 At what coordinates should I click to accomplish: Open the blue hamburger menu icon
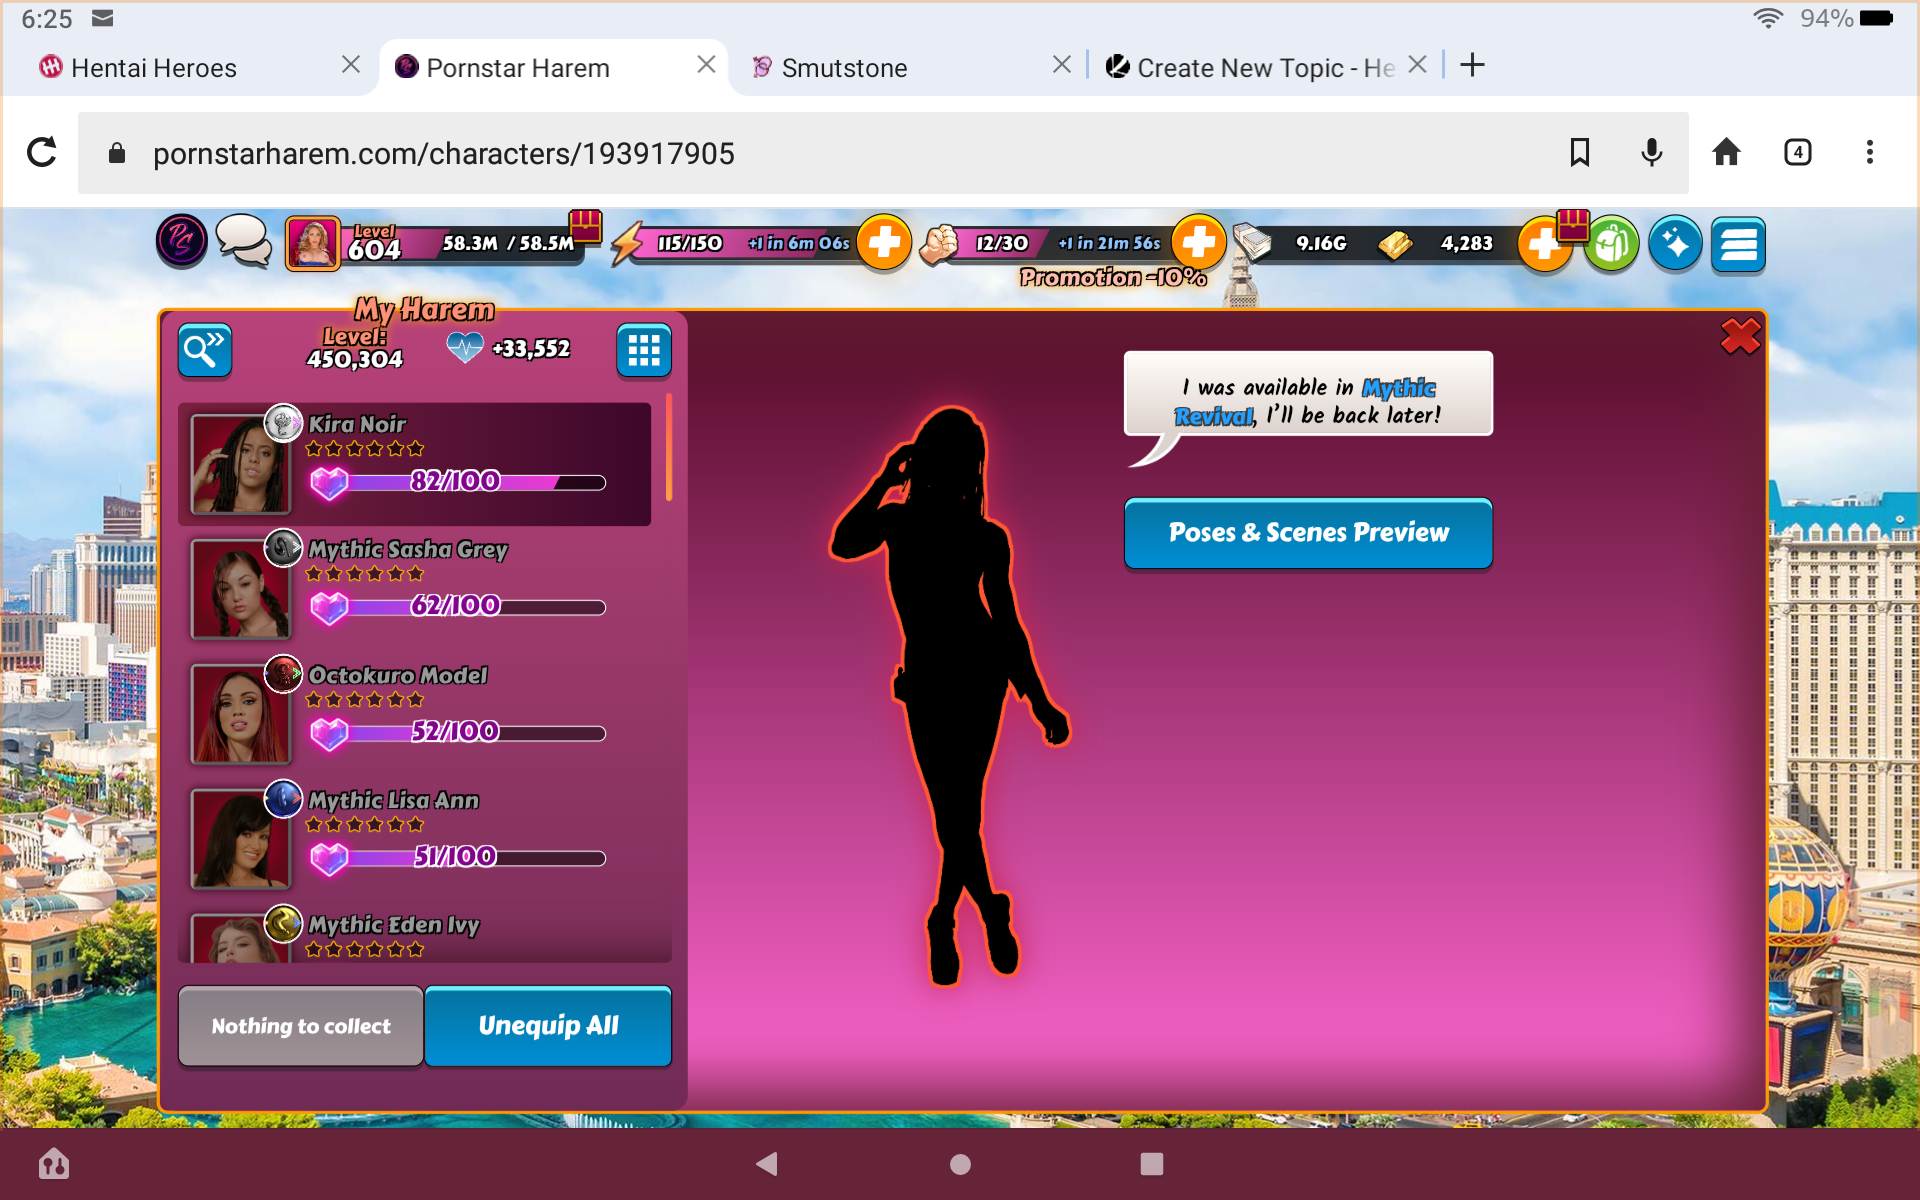[1738, 244]
